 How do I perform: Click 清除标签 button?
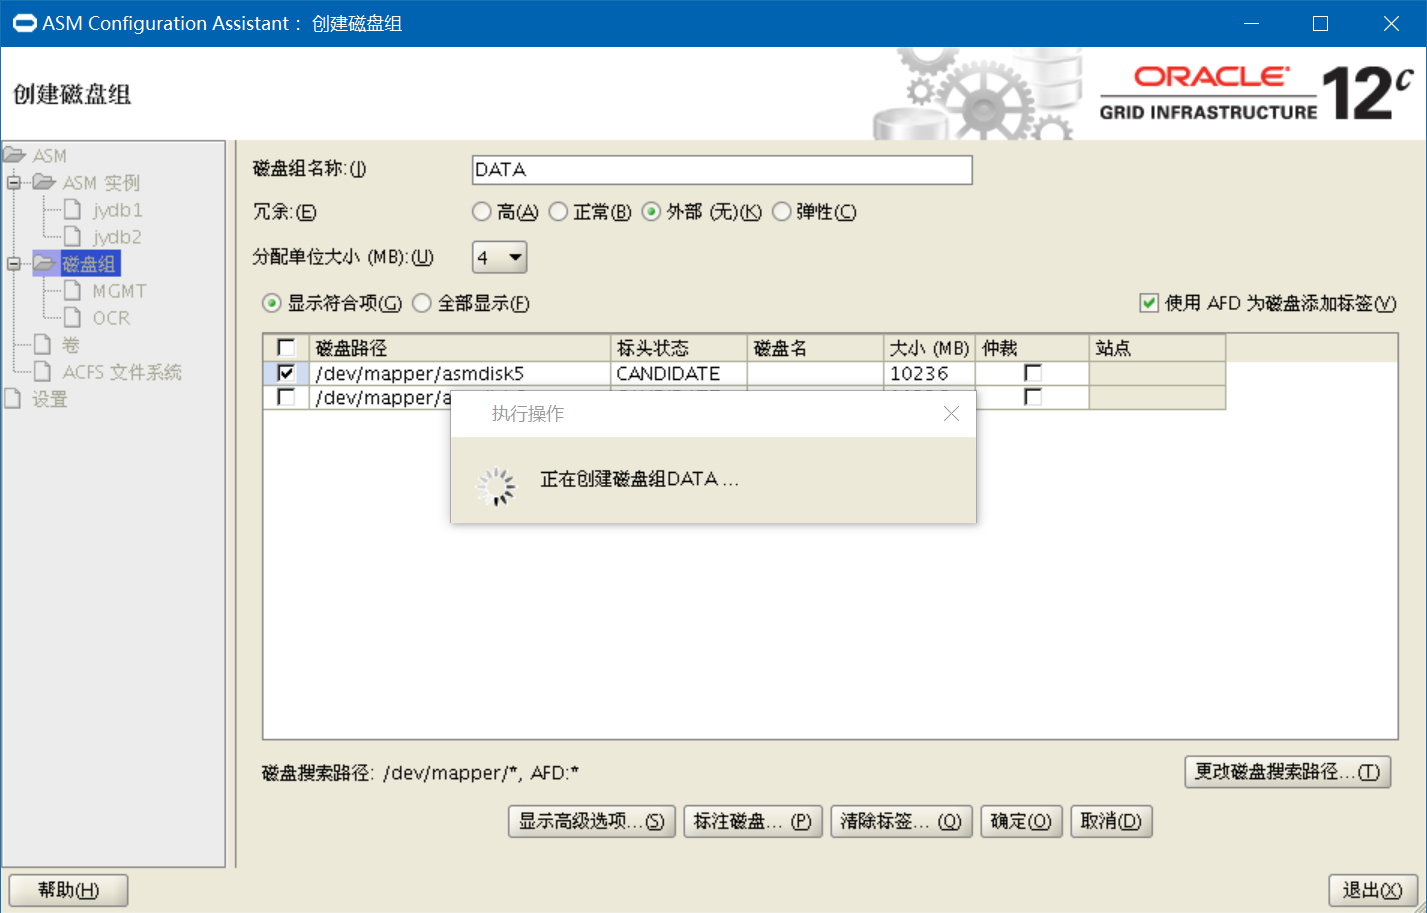click(901, 821)
